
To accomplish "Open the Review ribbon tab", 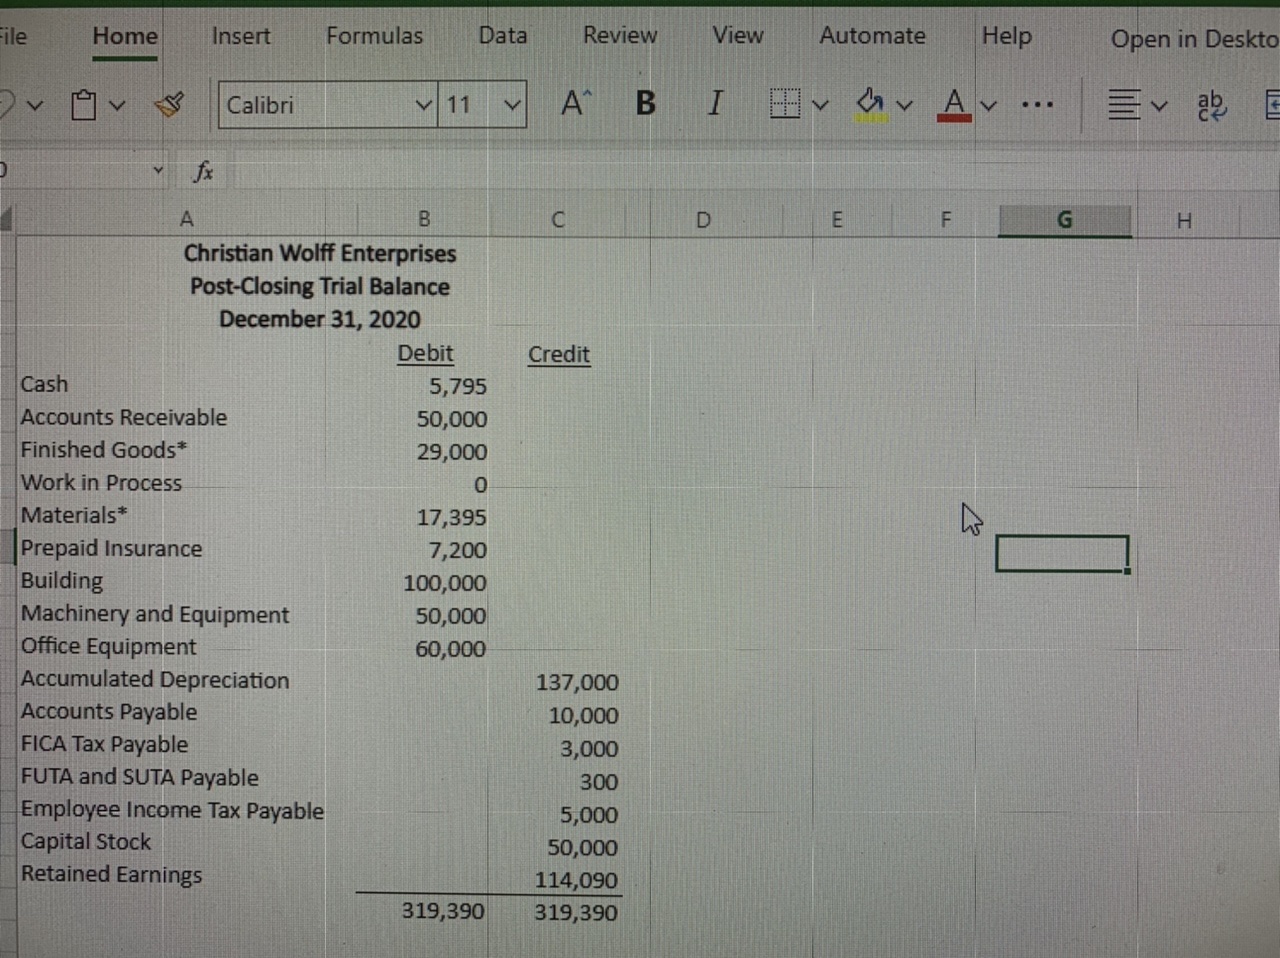I will tap(619, 36).
